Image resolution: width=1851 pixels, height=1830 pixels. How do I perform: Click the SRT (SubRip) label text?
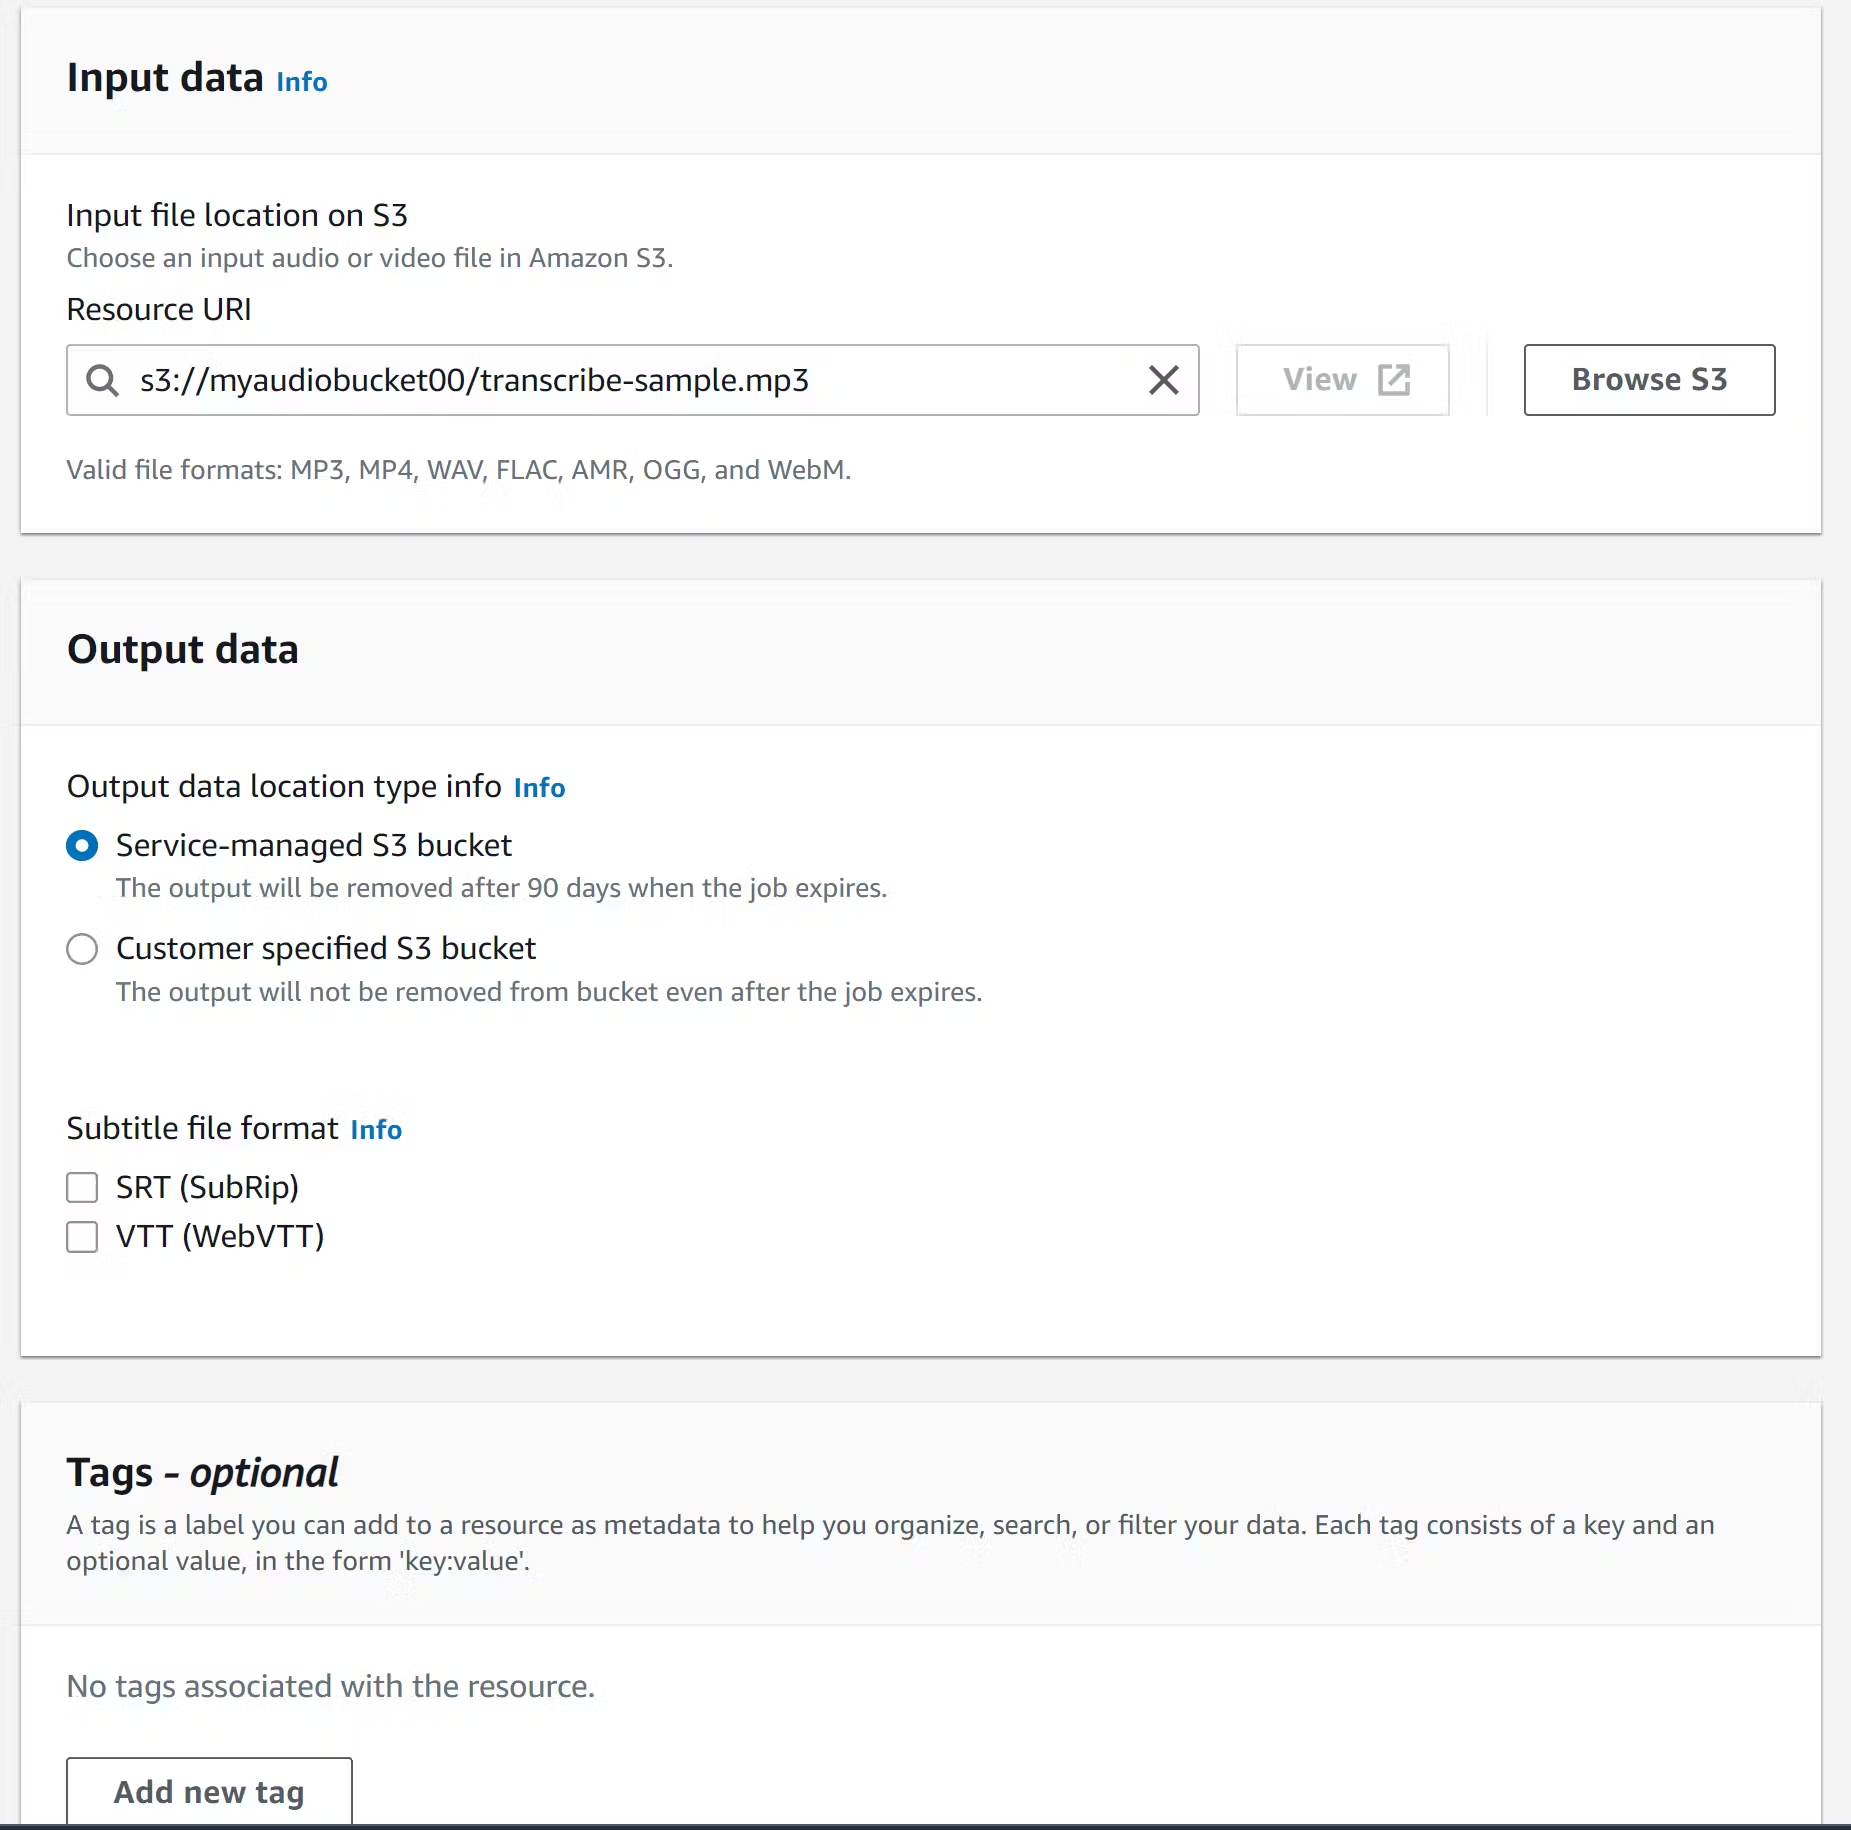(x=207, y=1188)
